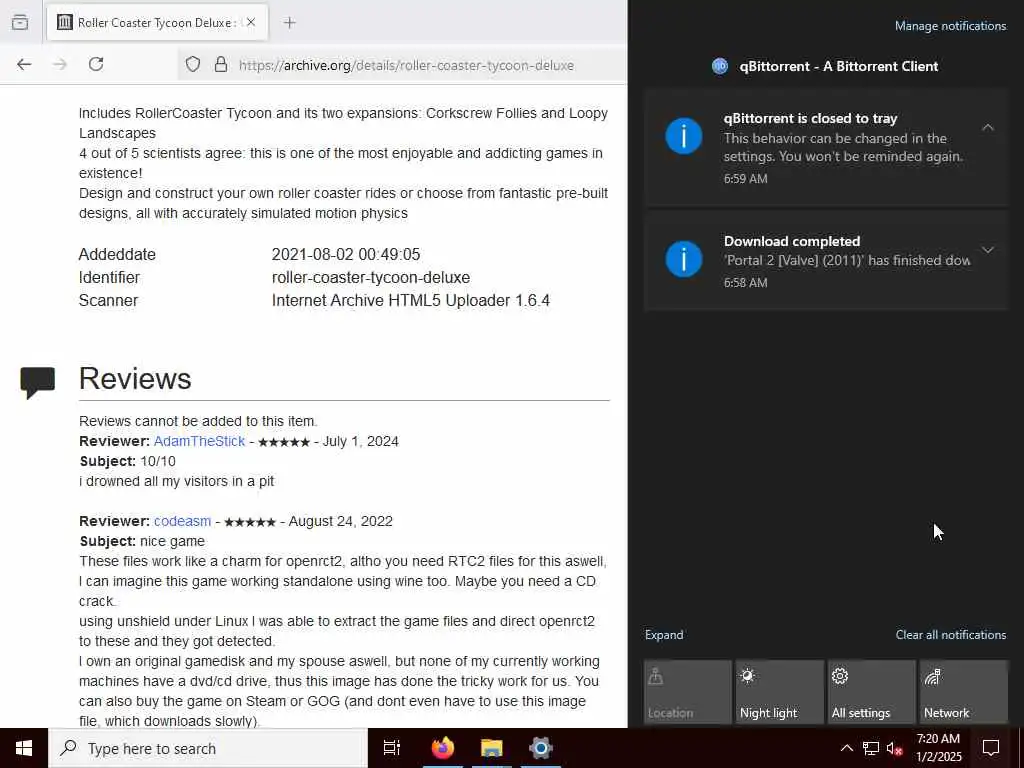Click the 'roller-coaster-tycoon-deluxe' identifier value

(371, 278)
